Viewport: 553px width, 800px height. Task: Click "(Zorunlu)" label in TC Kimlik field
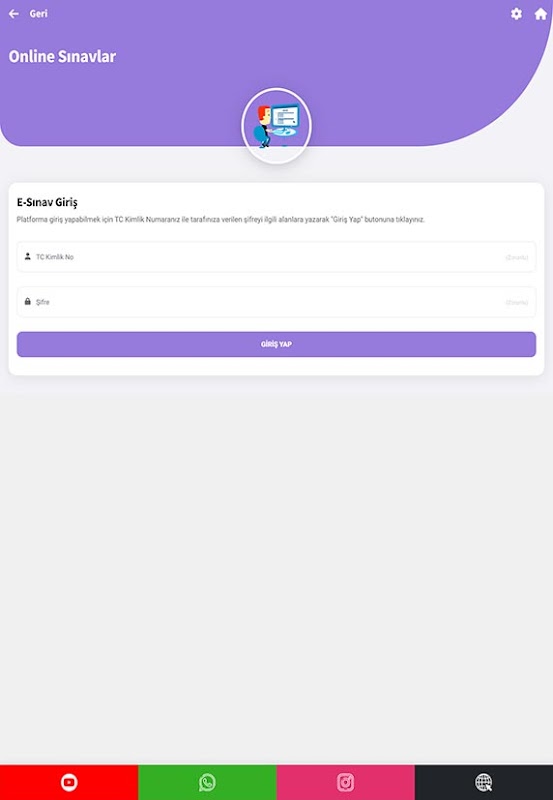click(517, 257)
